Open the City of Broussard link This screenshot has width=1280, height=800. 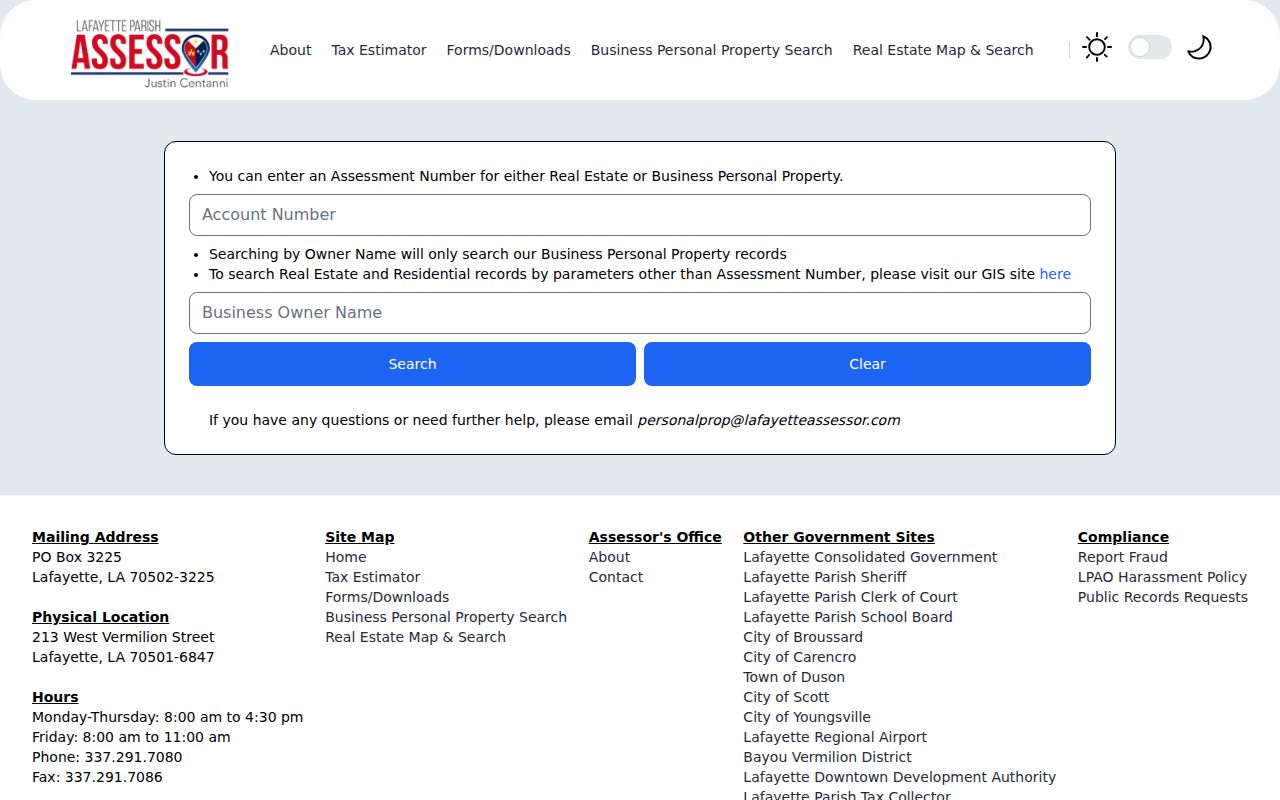click(803, 637)
